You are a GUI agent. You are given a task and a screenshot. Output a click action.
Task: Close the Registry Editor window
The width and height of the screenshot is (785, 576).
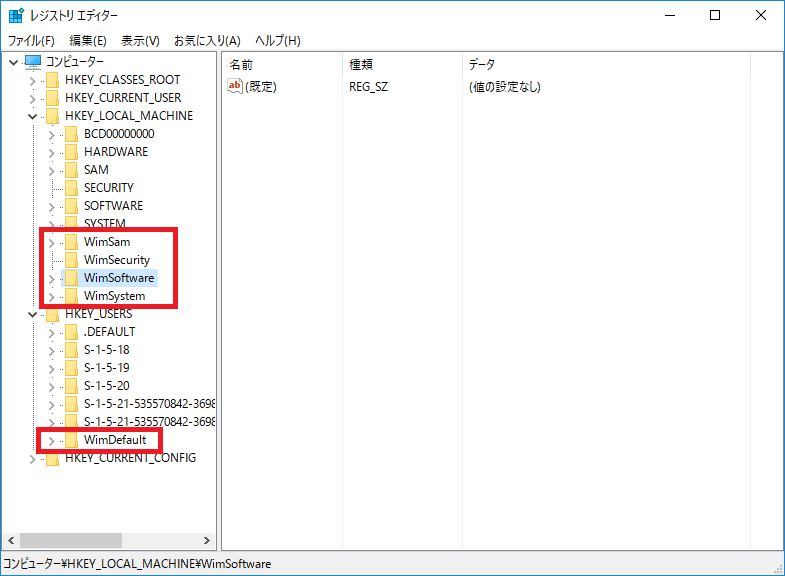click(760, 16)
